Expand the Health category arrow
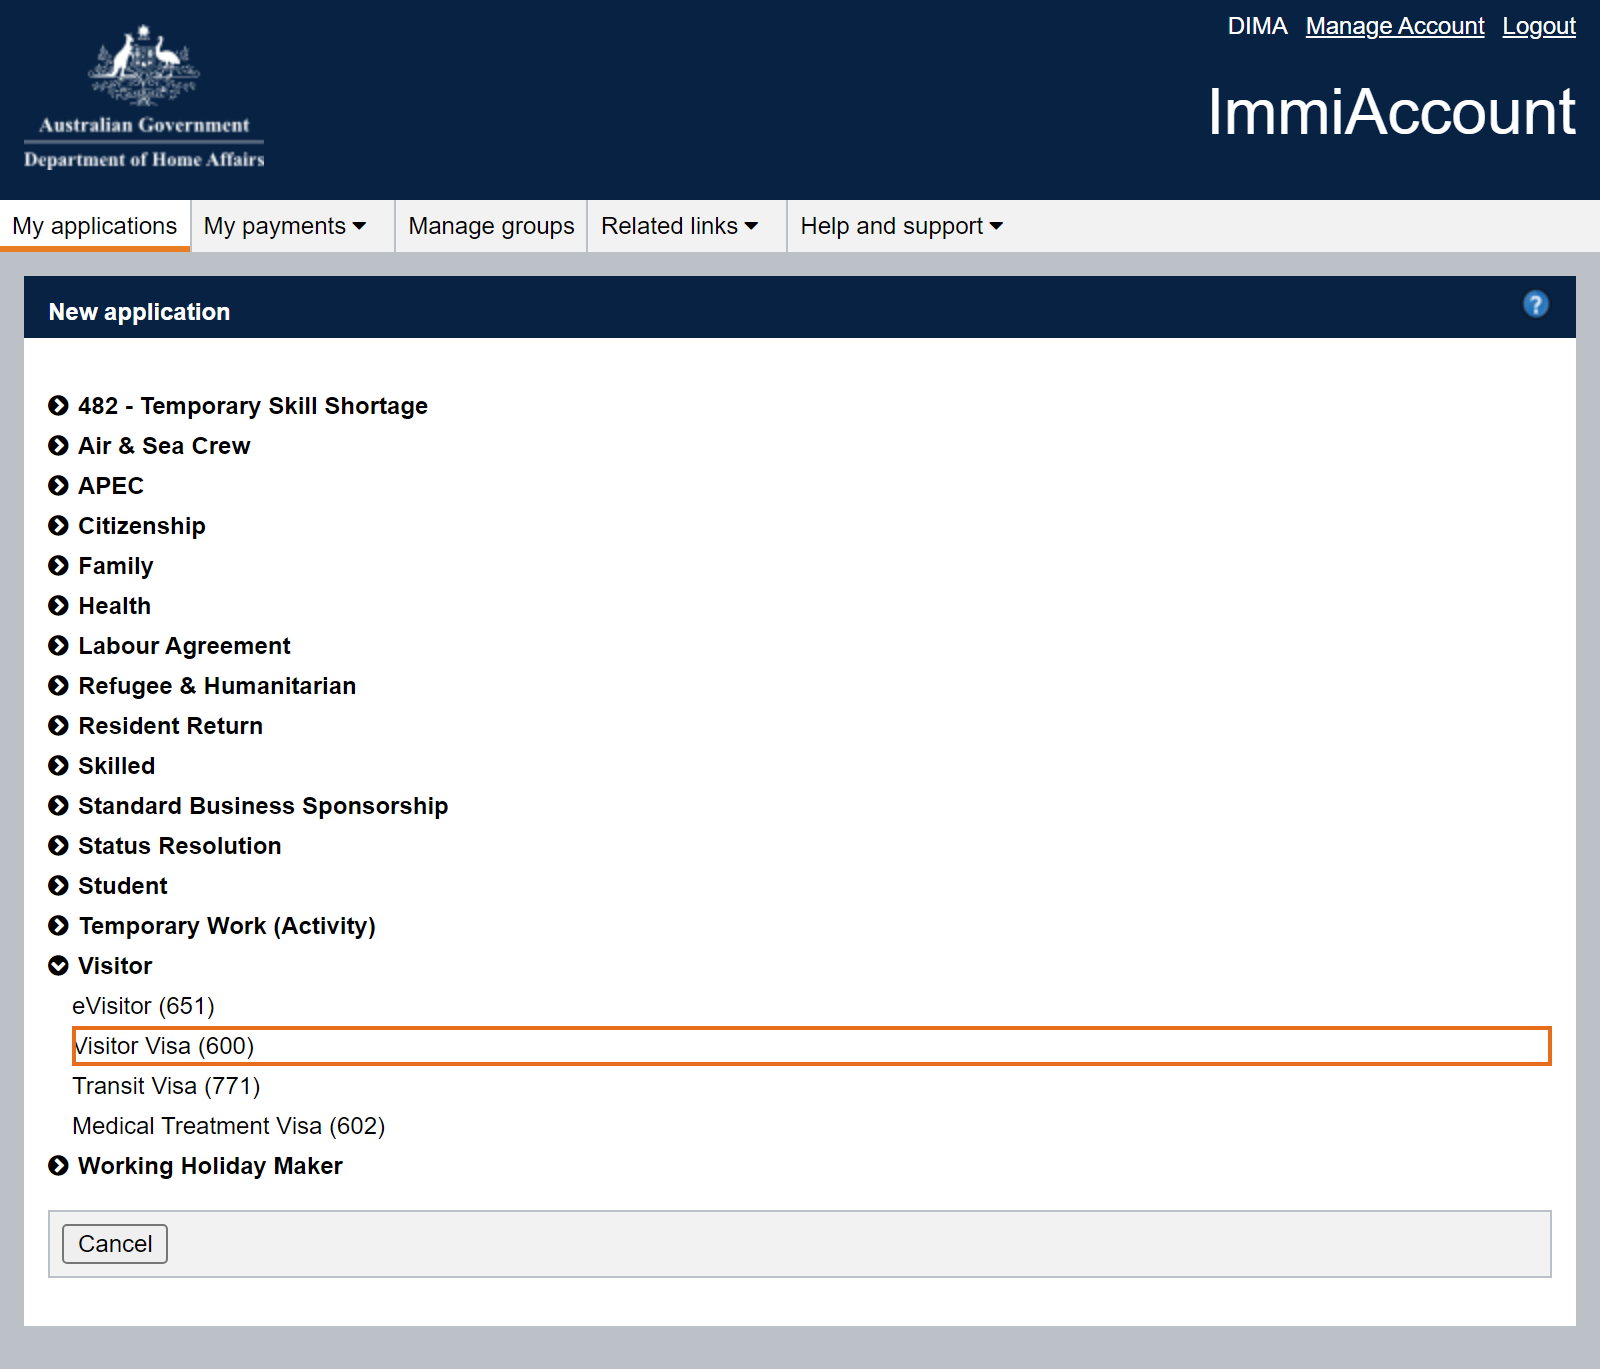 [x=58, y=606]
